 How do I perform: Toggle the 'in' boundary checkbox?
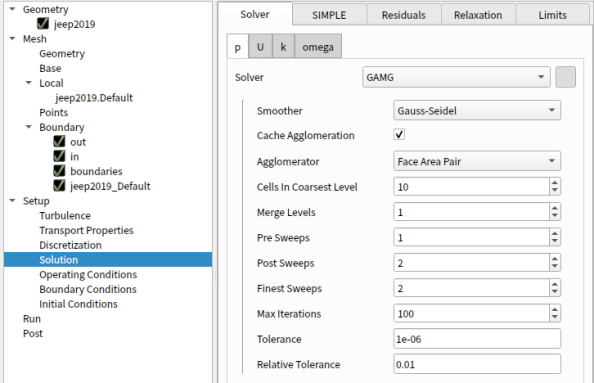tap(59, 156)
